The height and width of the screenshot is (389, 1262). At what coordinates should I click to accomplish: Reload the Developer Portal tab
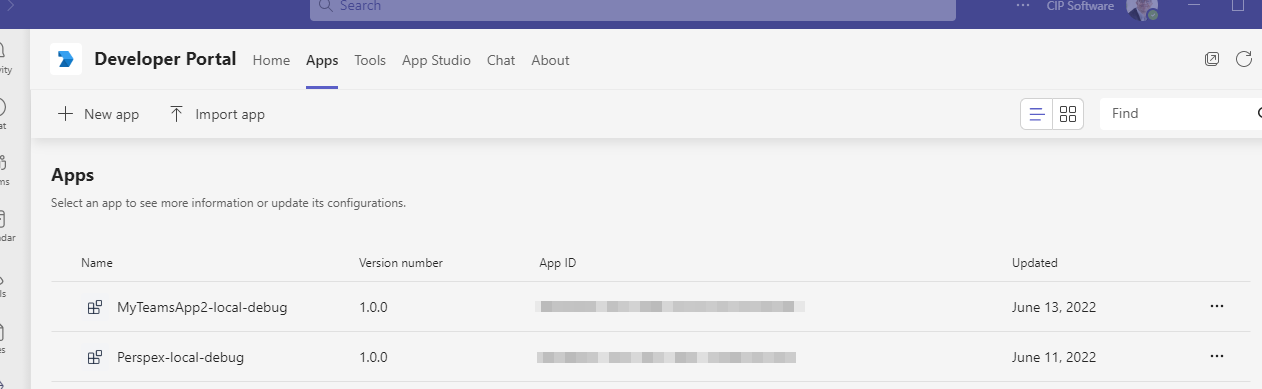(1244, 59)
